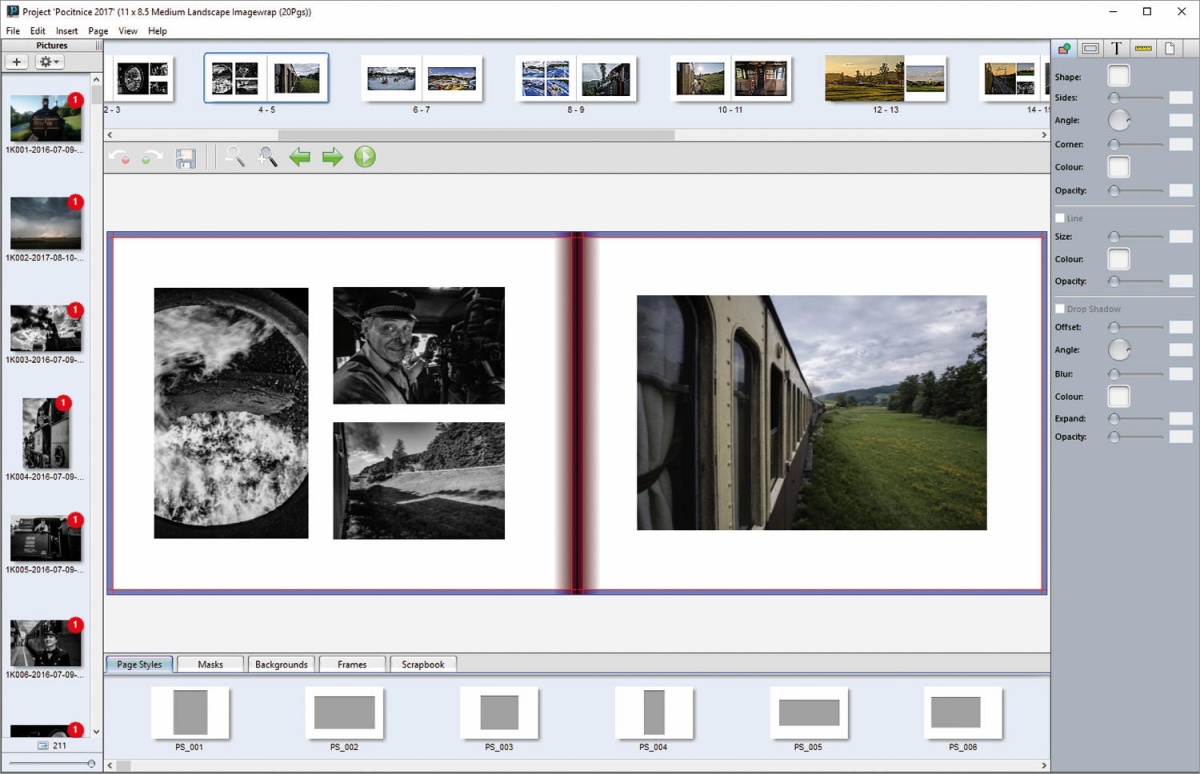1200x774 pixels.
Task: Open the Edit menu
Action: 38,31
